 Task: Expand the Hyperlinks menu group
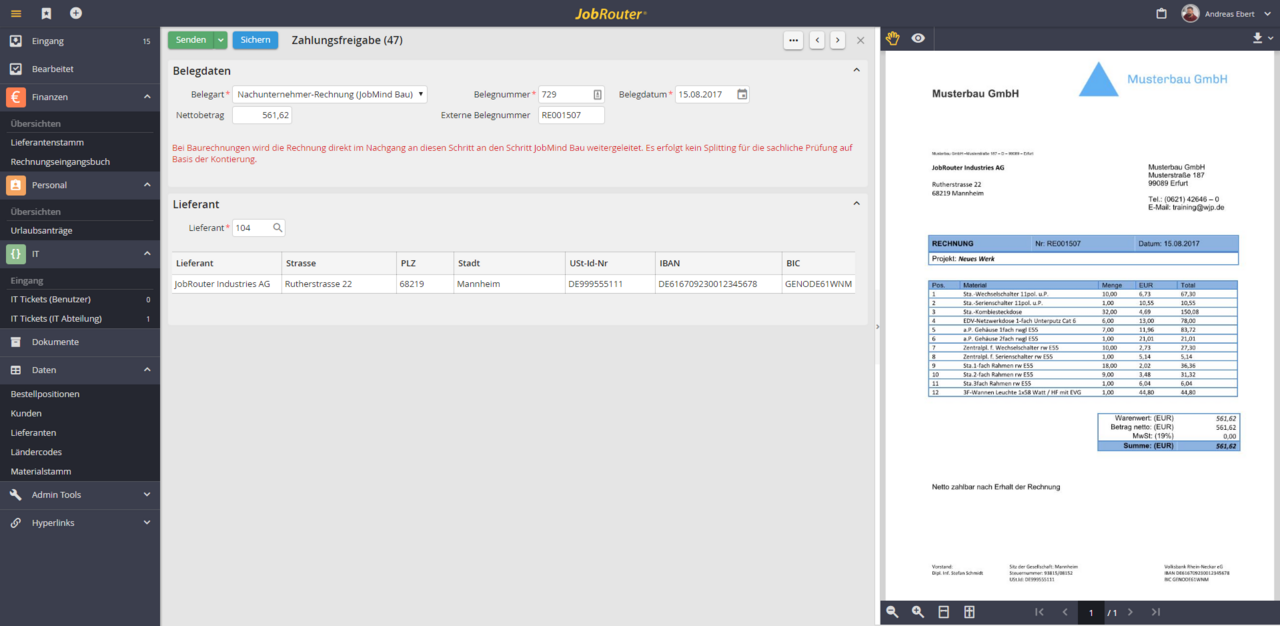147,523
